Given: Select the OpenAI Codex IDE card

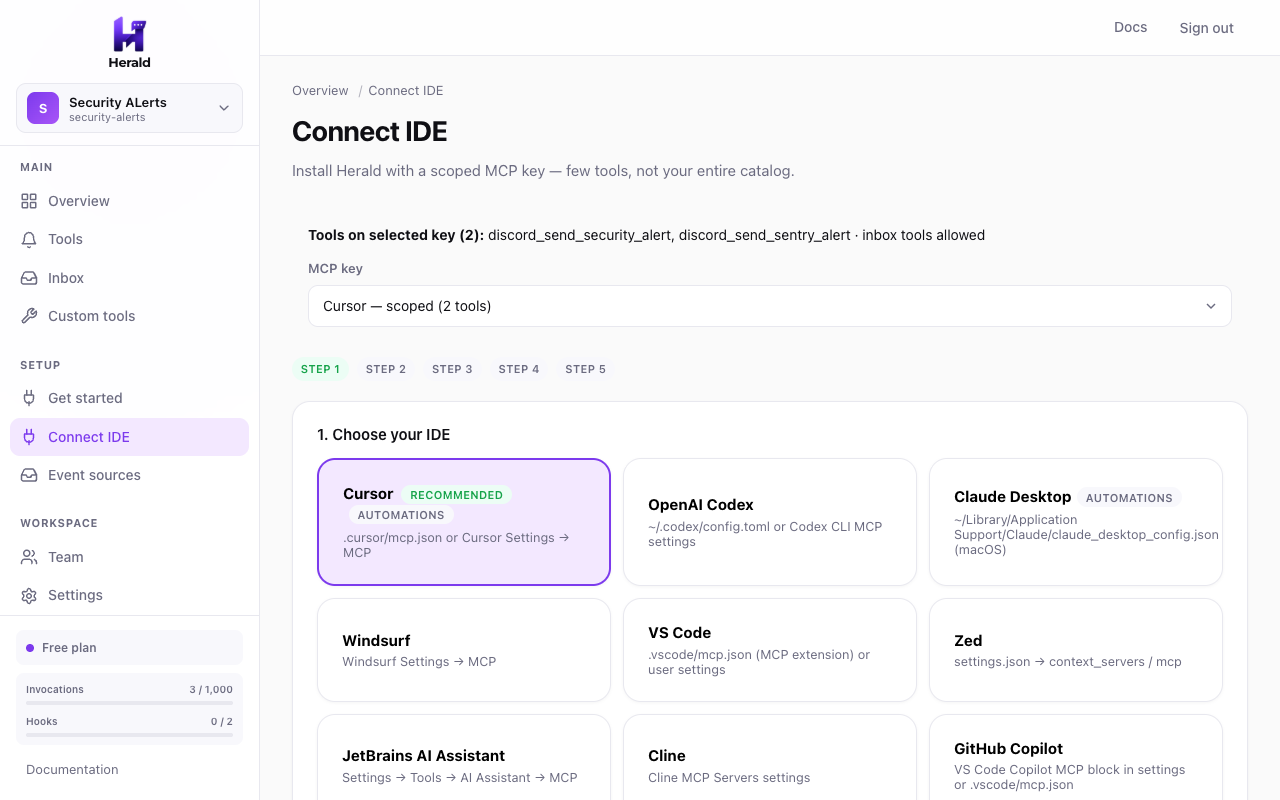Looking at the screenshot, I should [x=770, y=522].
